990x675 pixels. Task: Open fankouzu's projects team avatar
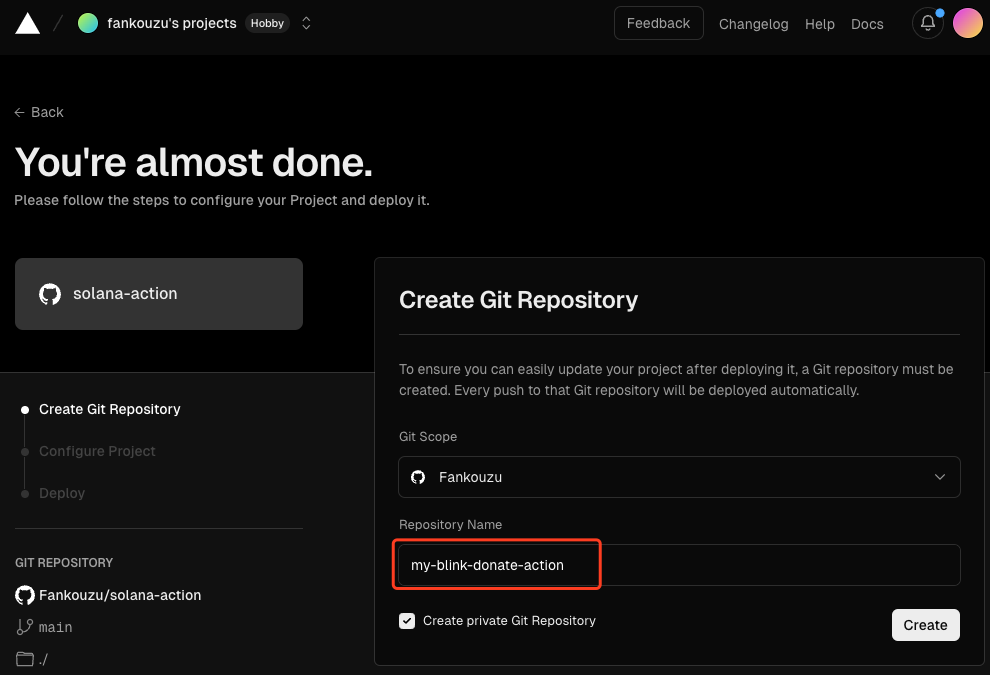88,23
